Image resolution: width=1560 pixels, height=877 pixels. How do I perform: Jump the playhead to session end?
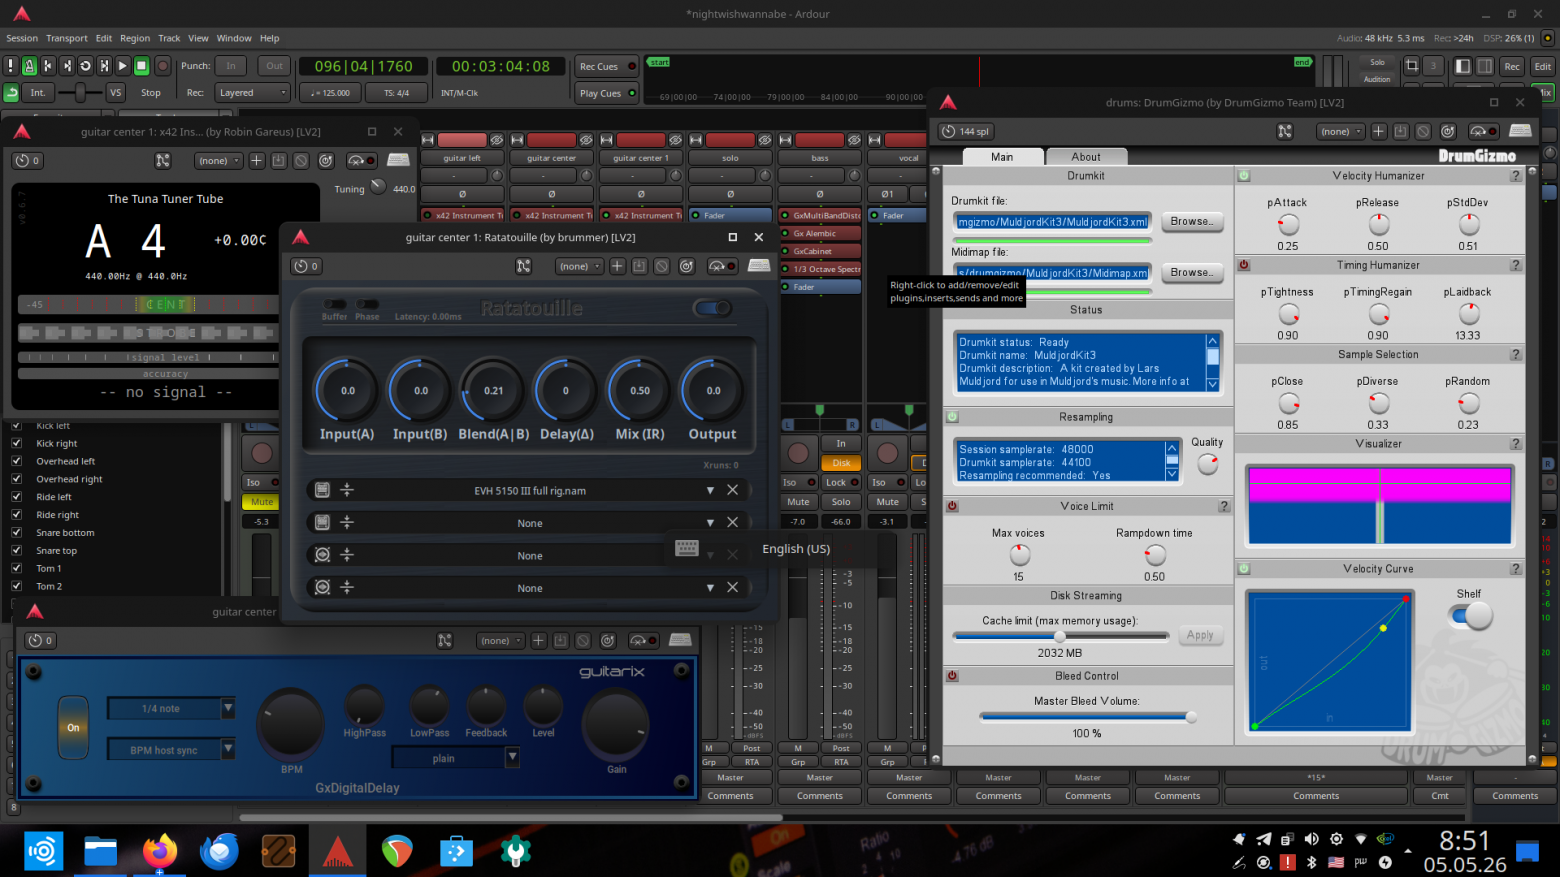coord(67,66)
